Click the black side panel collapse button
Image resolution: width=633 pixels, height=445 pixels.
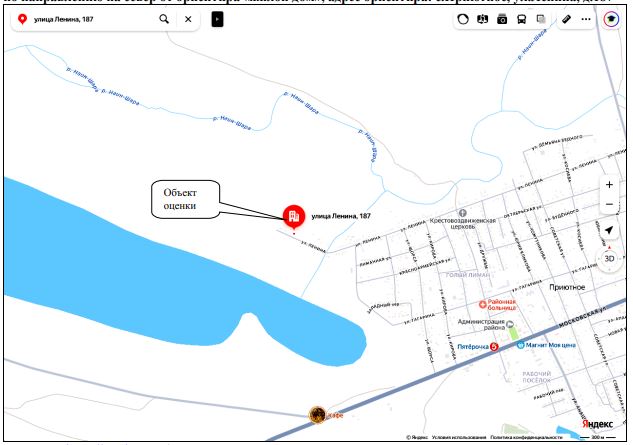tap(217, 19)
